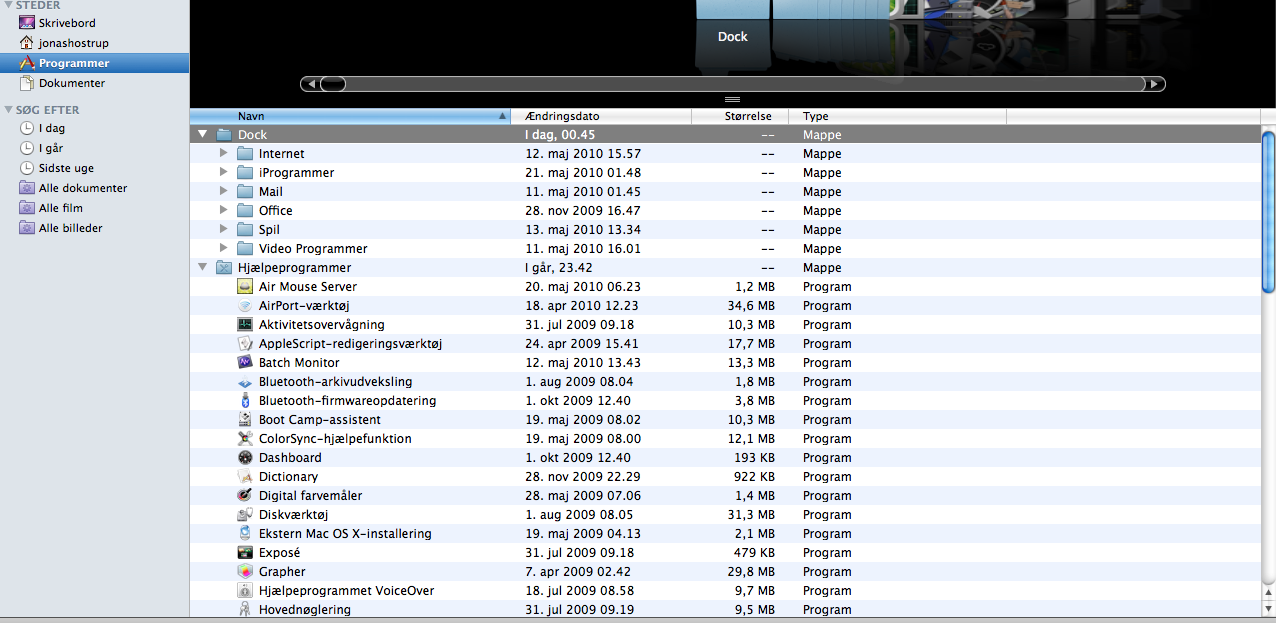The image size is (1276, 623).
Task: Click the Exposé app icon
Action: click(x=245, y=553)
